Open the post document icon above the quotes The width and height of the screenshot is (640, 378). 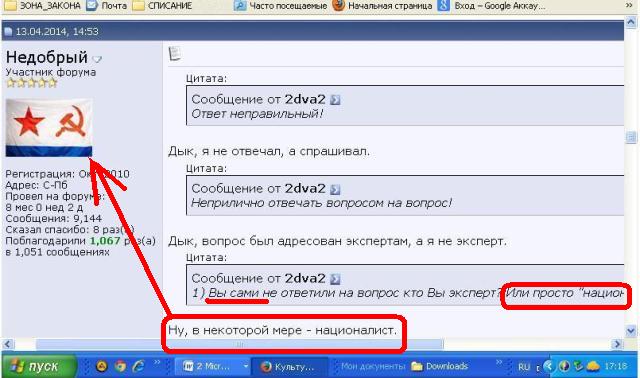(175, 53)
